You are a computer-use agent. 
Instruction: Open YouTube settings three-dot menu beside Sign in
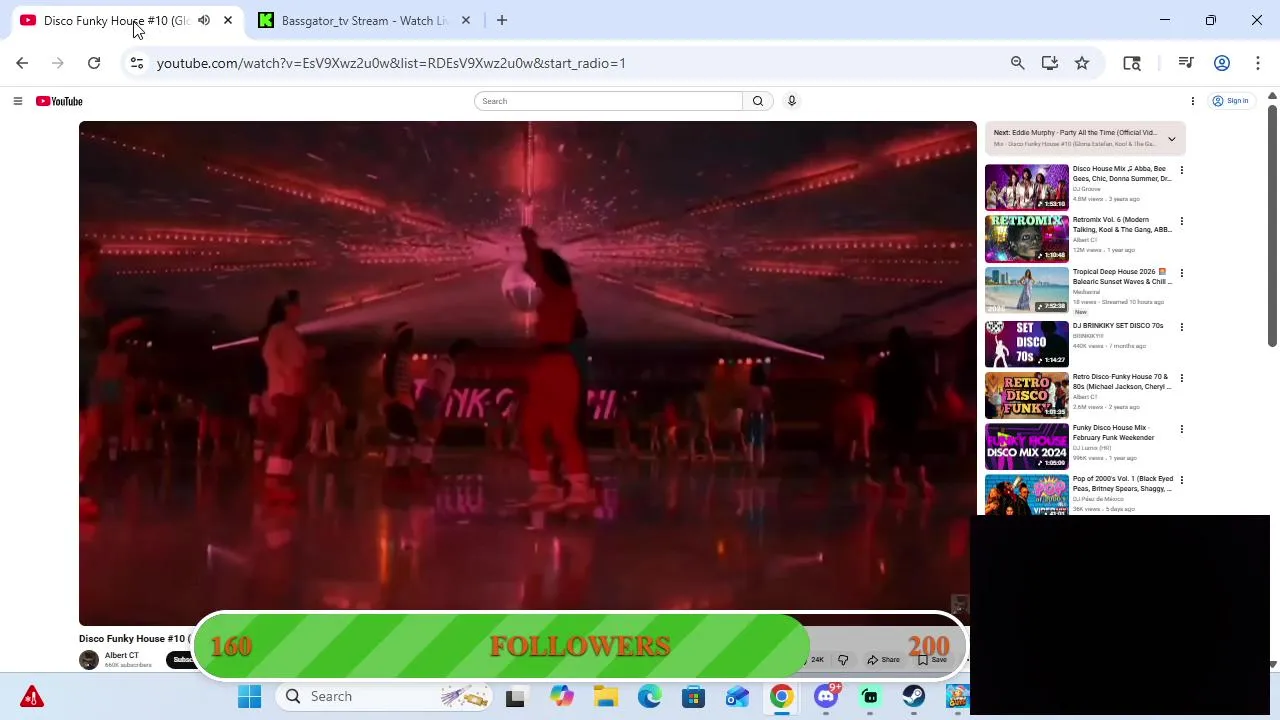pos(1192,101)
